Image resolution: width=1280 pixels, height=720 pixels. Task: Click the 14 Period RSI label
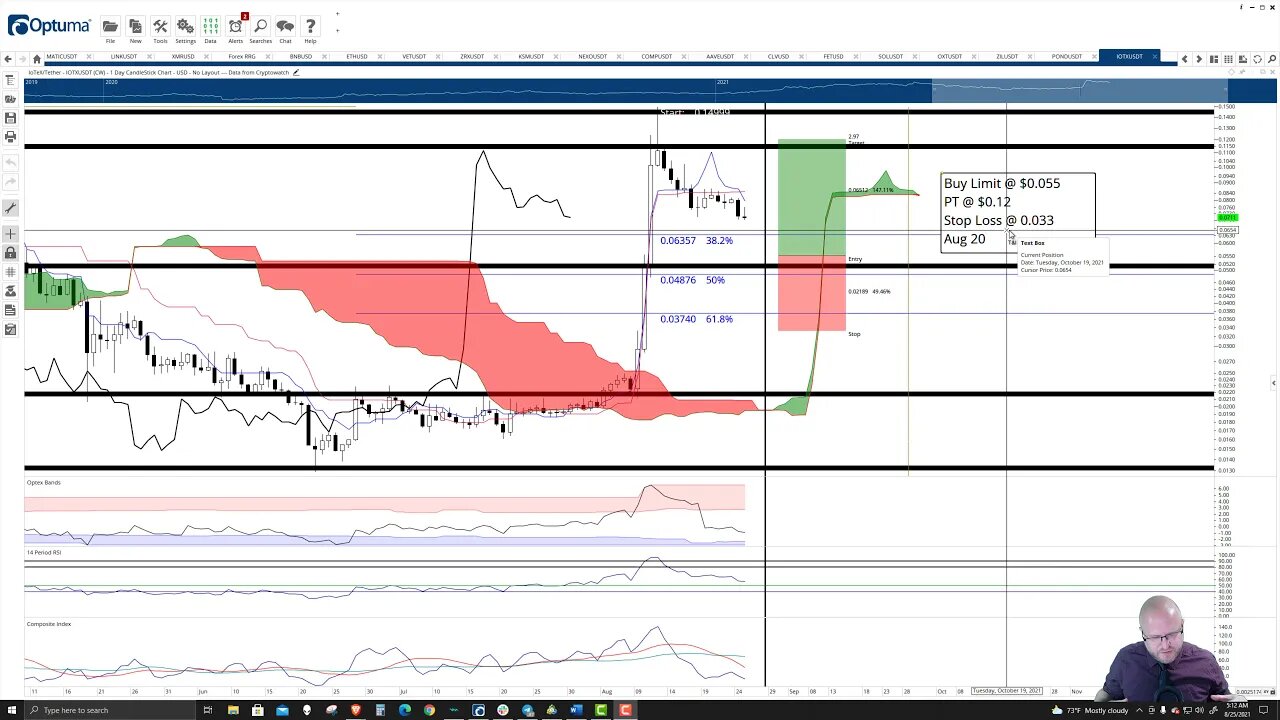(x=44, y=552)
